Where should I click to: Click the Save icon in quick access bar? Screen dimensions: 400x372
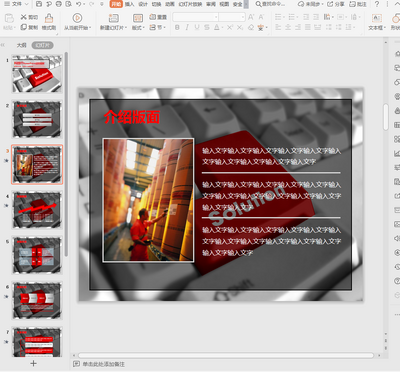click(39, 4)
